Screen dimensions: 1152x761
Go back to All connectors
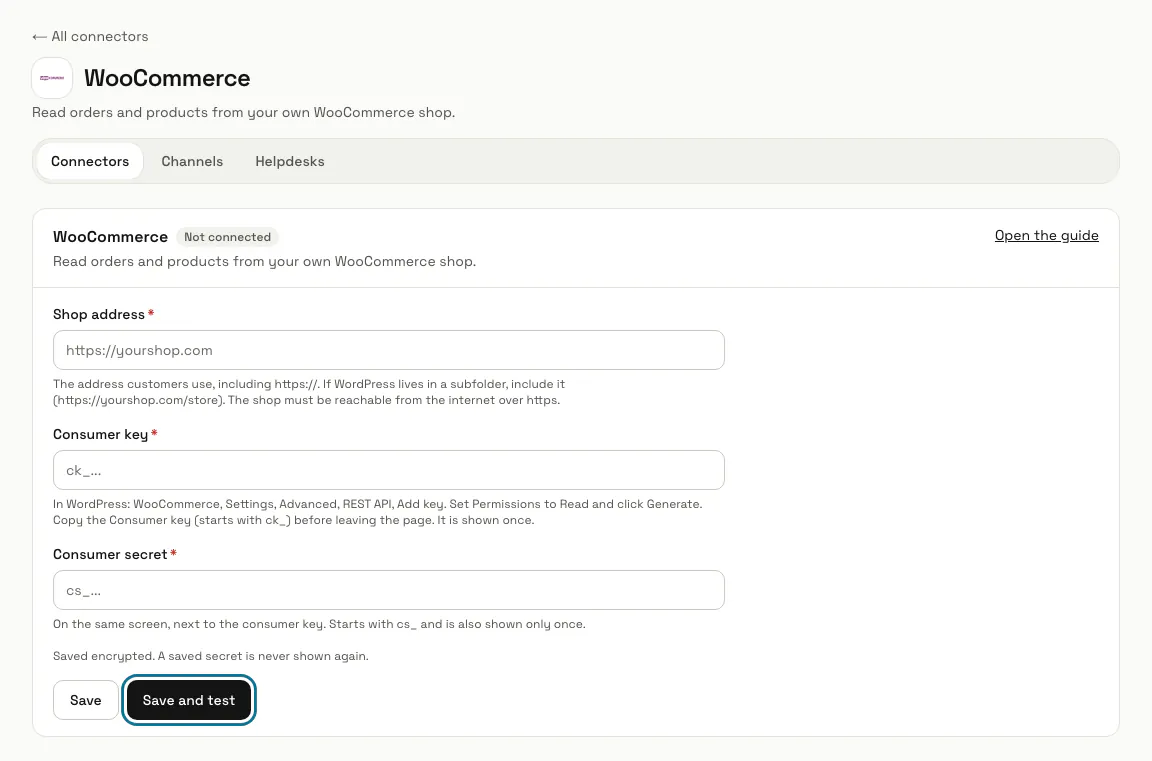(90, 36)
